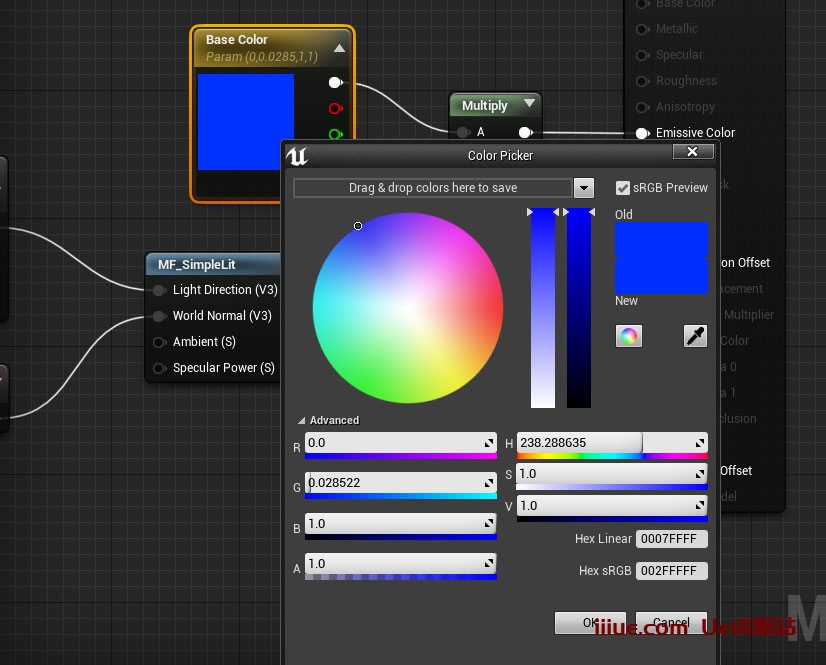Image resolution: width=826 pixels, height=665 pixels.
Task: Click the Emissive Color input pin
Action: 642,133
